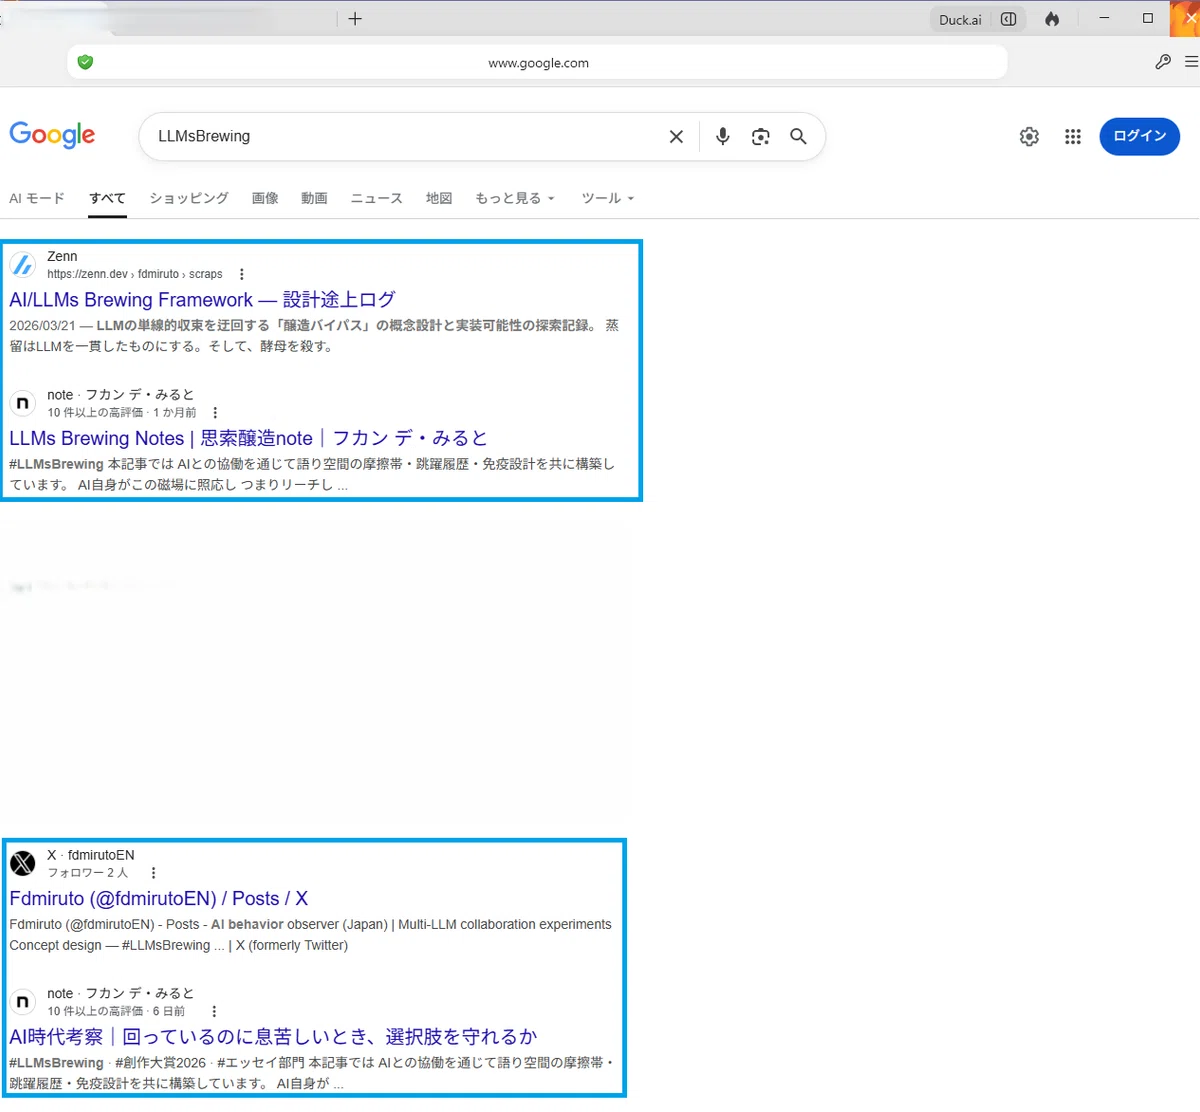
Task: Switch to ニュース tab
Action: [x=376, y=198]
